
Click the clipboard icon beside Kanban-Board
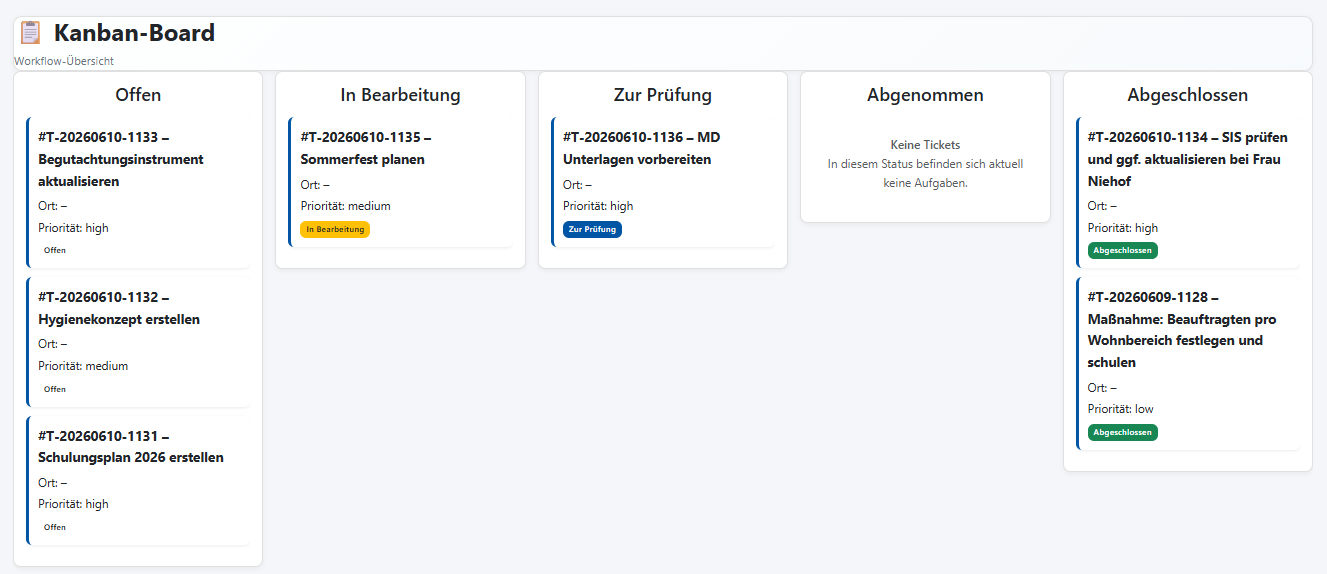pos(30,33)
